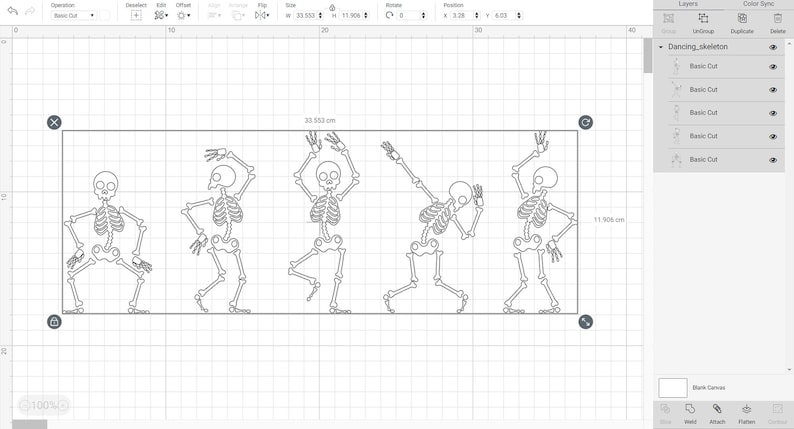Toggle visibility of fourth Basic Cut layer

[x=773, y=136]
